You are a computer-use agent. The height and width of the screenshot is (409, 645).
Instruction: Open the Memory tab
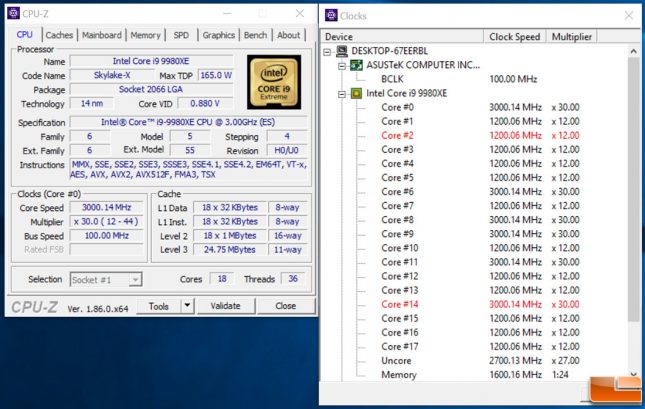coord(145,35)
